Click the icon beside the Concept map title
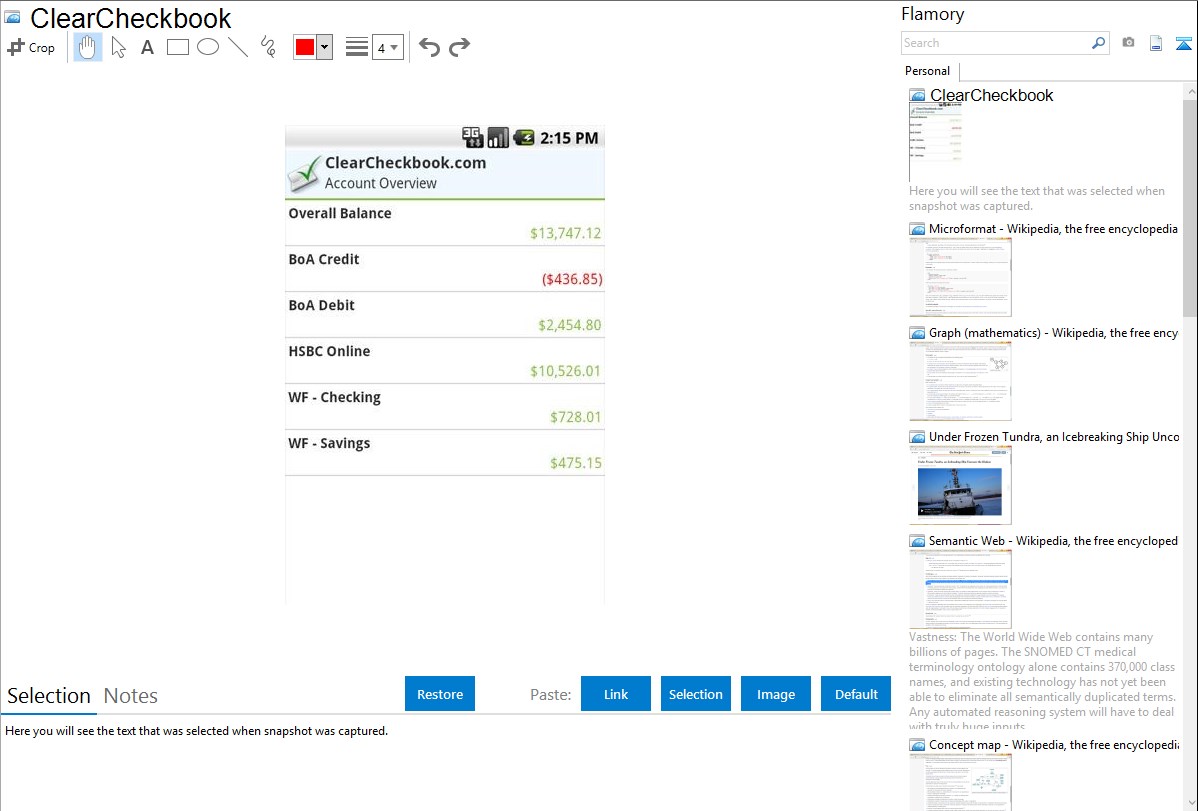This screenshot has width=1198, height=811. (917, 745)
